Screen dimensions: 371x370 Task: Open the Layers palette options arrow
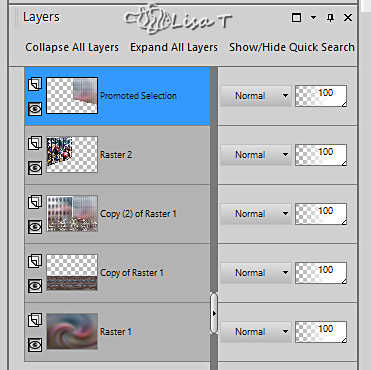click(x=313, y=17)
